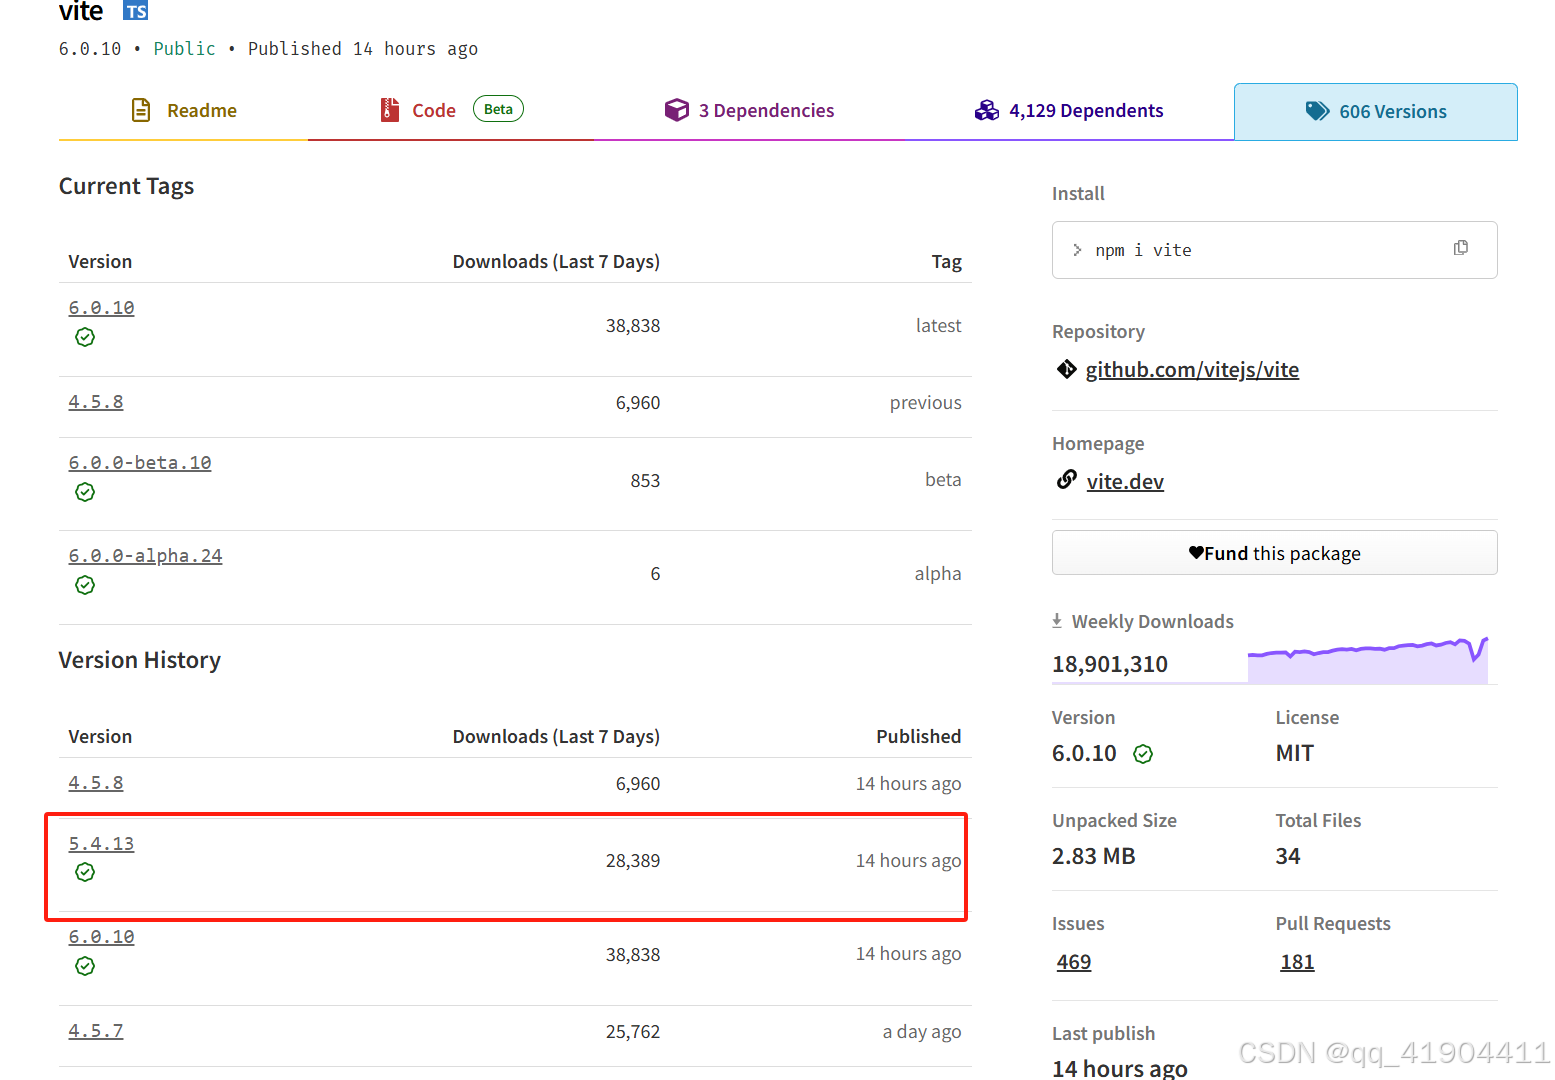Image resolution: width=1555 pixels, height=1080 pixels.
Task: Open the 3 Dependencies tab
Action: tap(749, 111)
